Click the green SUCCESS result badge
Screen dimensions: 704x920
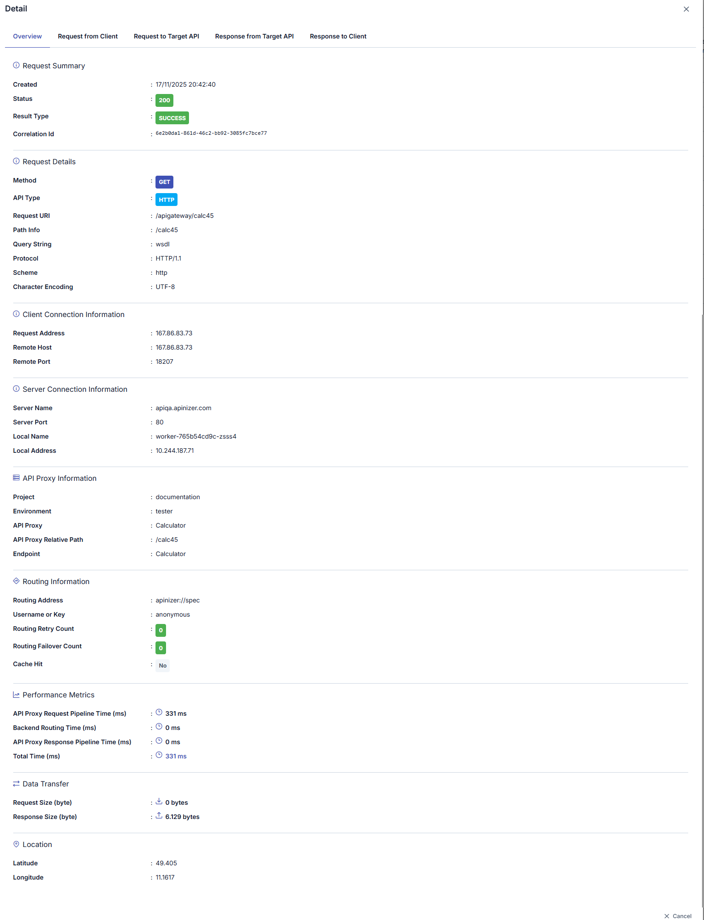click(x=172, y=118)
